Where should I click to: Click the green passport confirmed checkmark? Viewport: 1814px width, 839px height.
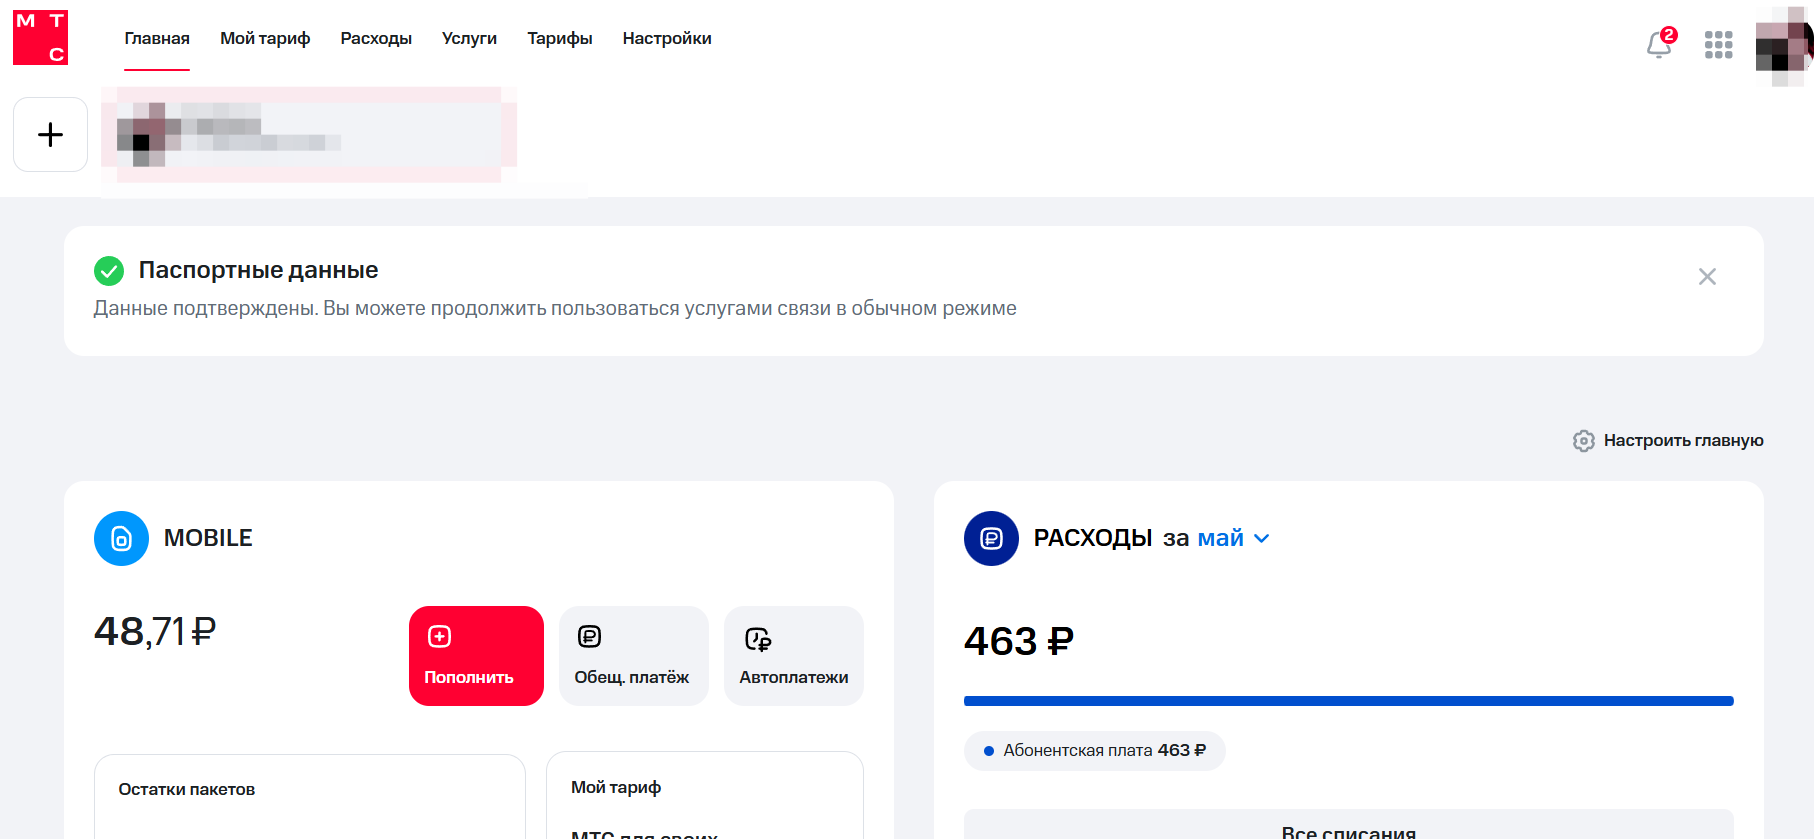click(x=108, y=270)
